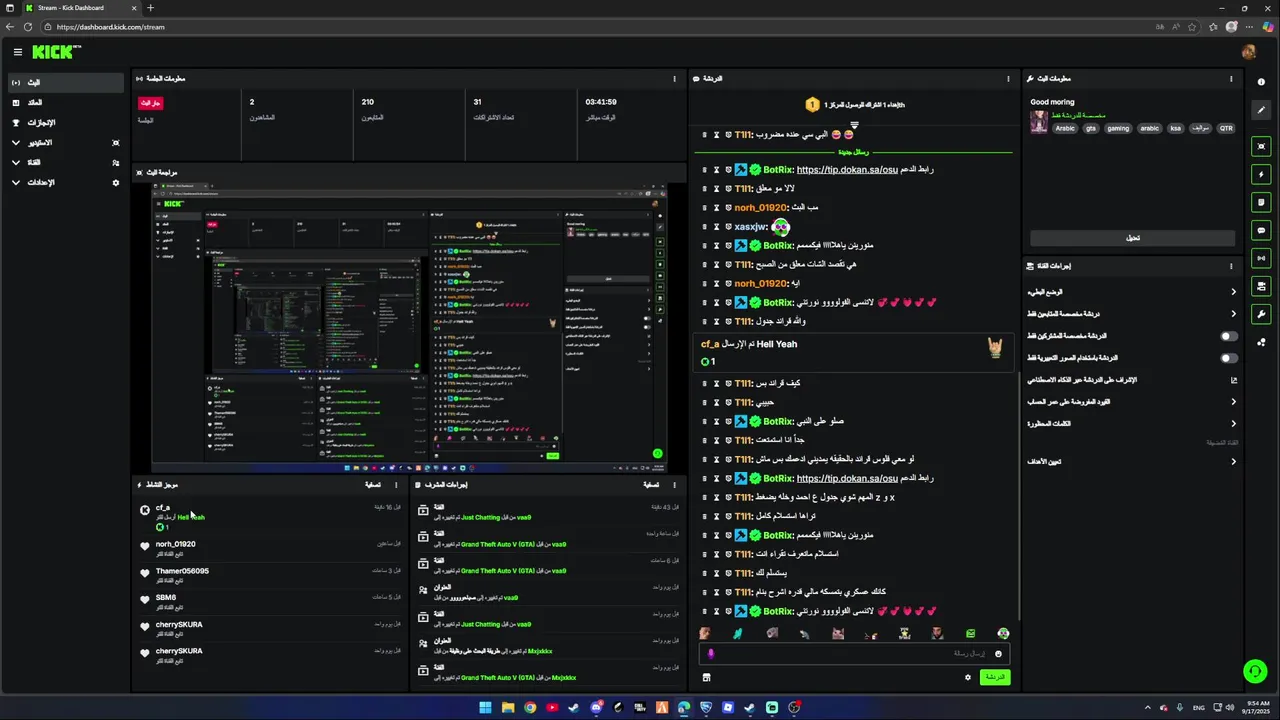1280x720 pixels.
Task: Click the تحويل button in the stream info panel
Action: 1133,238
